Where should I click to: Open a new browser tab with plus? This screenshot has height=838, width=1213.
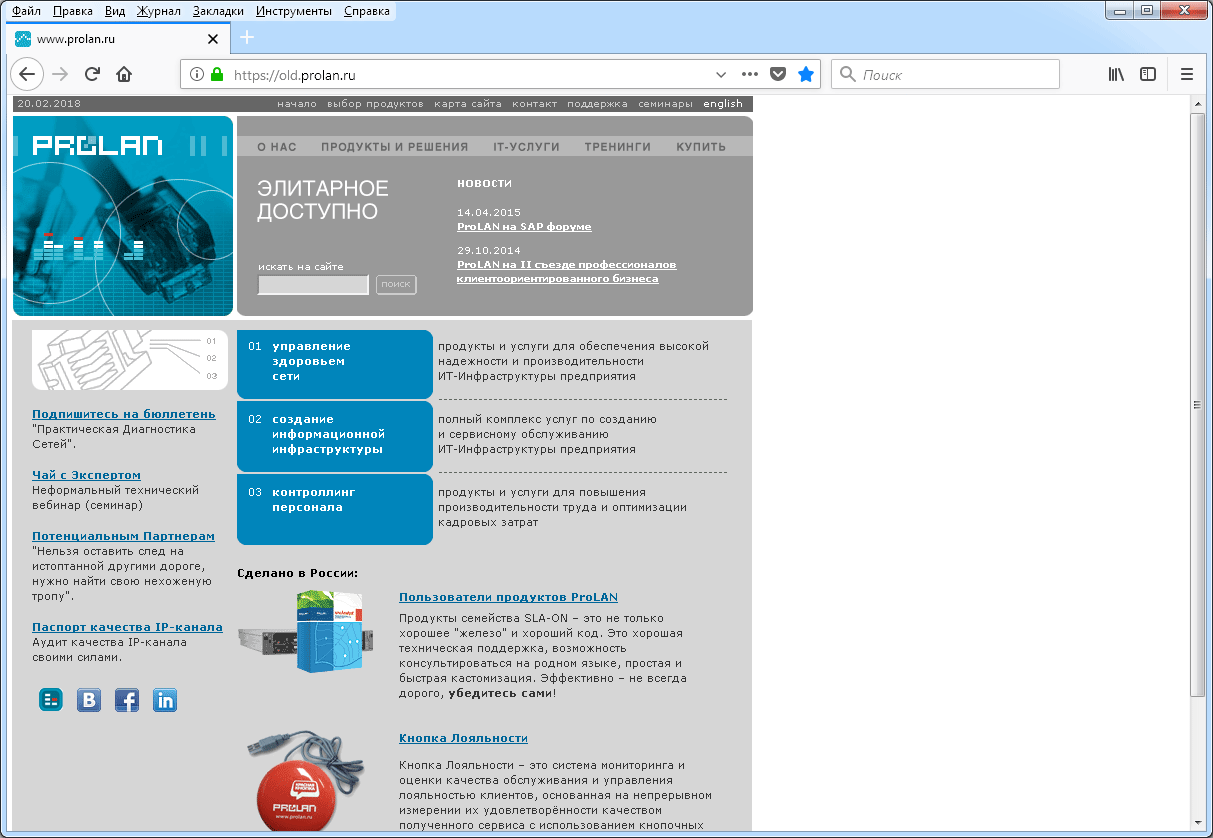247,38
